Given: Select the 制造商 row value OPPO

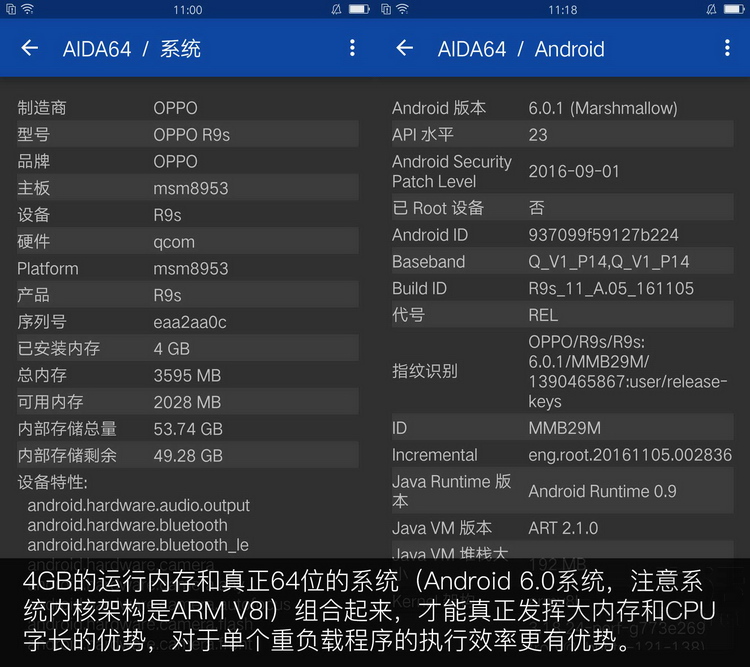Looking at the screenshot, I should tap(175, 108).
